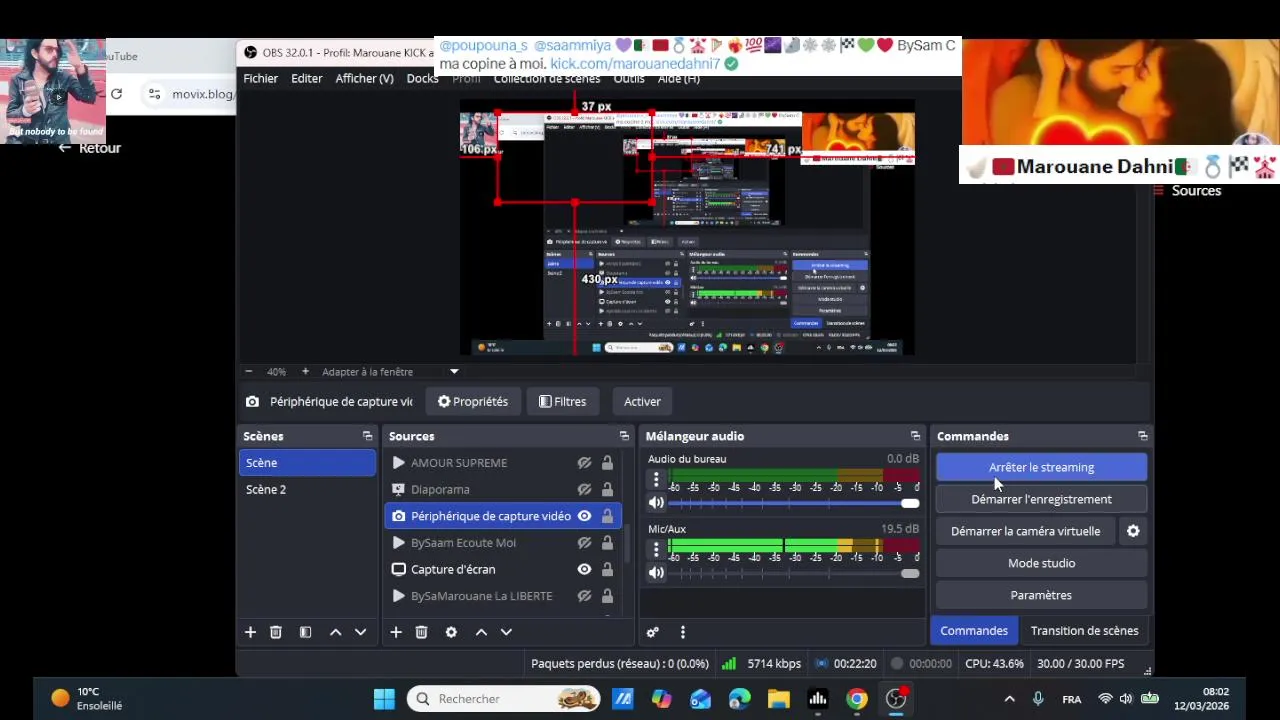Image resolution: width=1280 pixels, height=720 pixels.
Task: Undock the Mélangeur audio panel
Action: [x=915, y=436]
